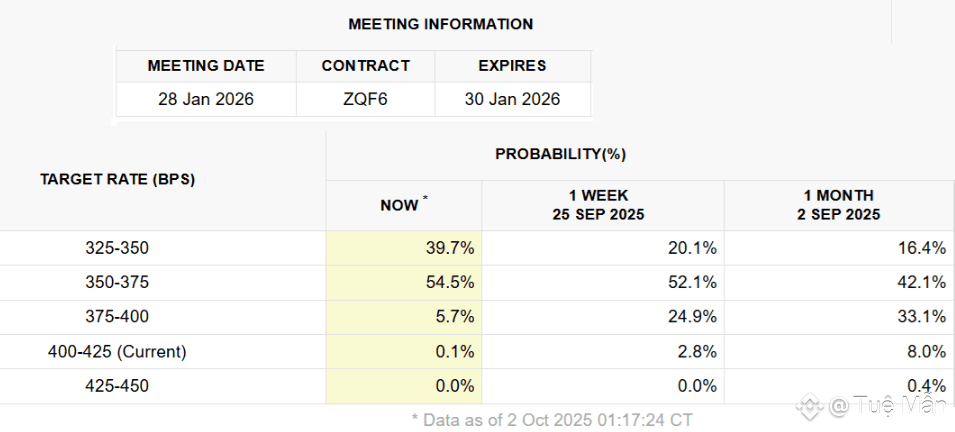This screenshot has width=955, height=432.
Task: Click the 28 Jan 2026 meeting date cell
Action: point(206,99)
